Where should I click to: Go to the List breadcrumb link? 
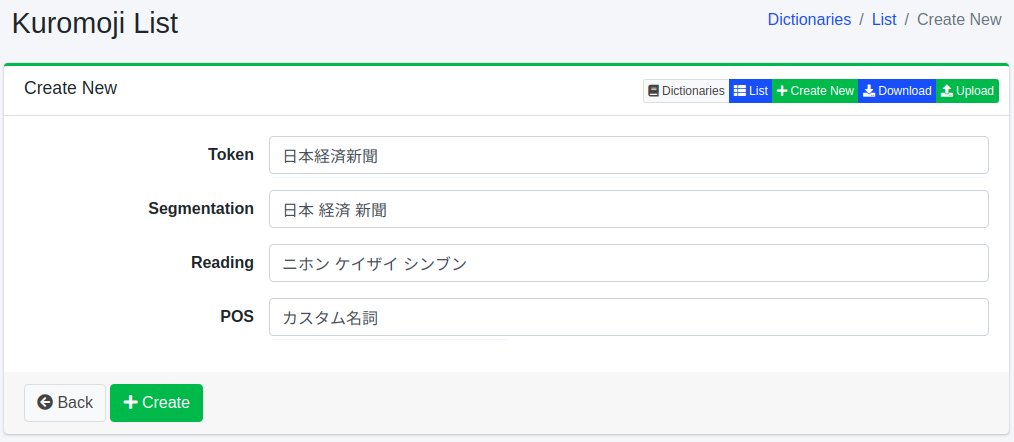[x=884, y=19]
